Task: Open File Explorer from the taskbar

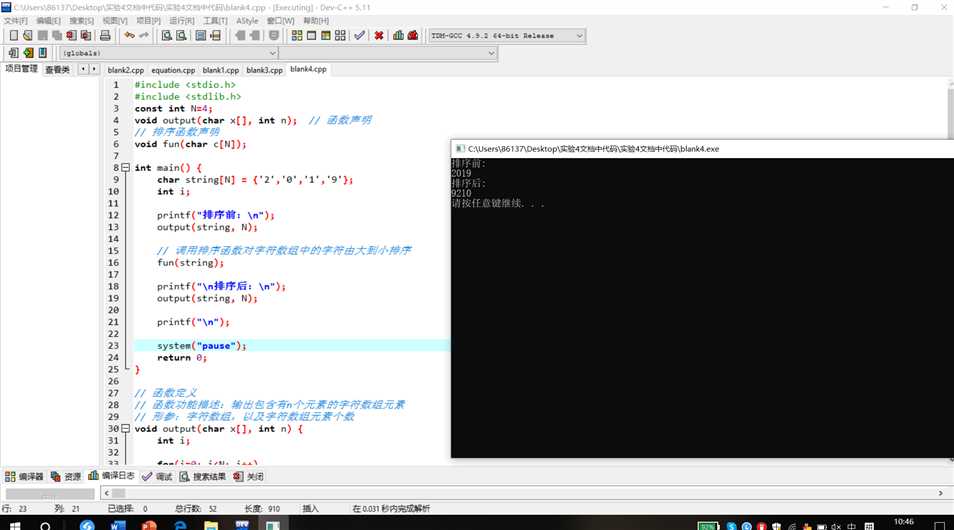Action: (211, 525)
